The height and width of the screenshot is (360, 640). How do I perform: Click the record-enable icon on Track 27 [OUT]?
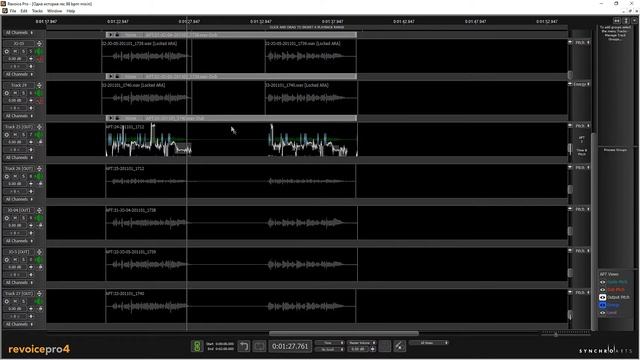(7, 301)
